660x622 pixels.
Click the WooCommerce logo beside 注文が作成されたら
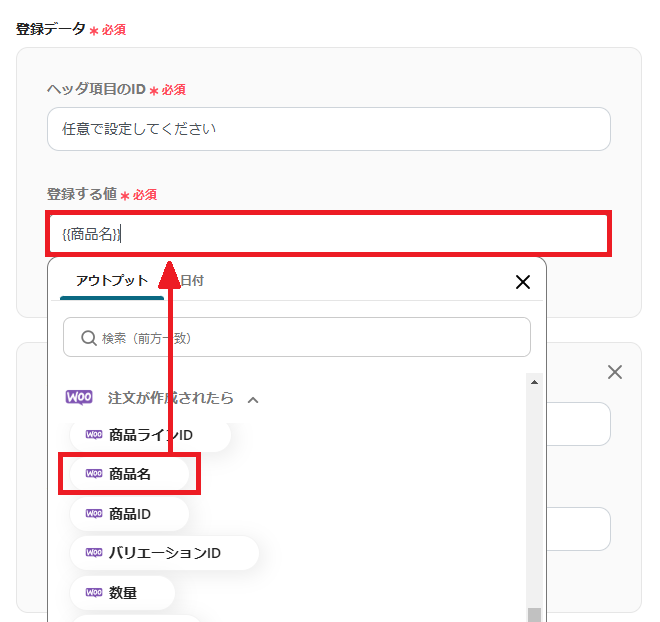coord(79,398)
